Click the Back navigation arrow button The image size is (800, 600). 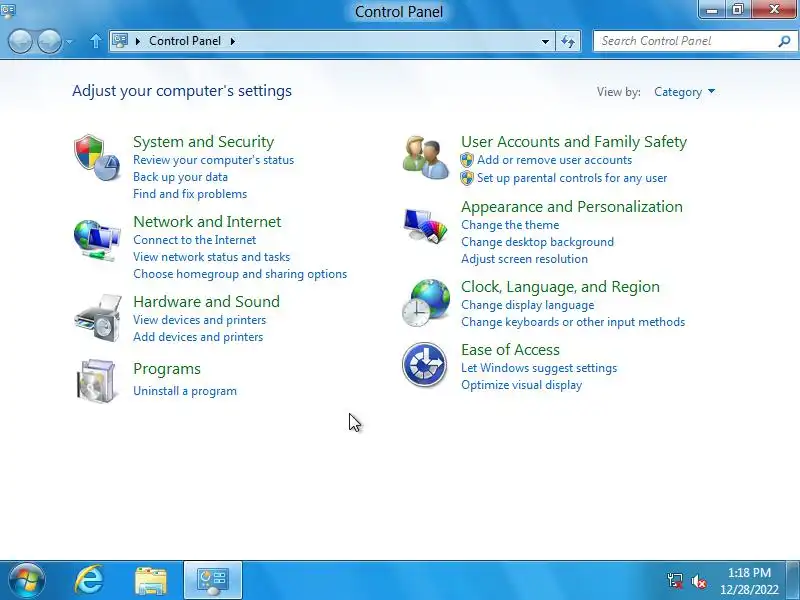(x=21, y=41)
